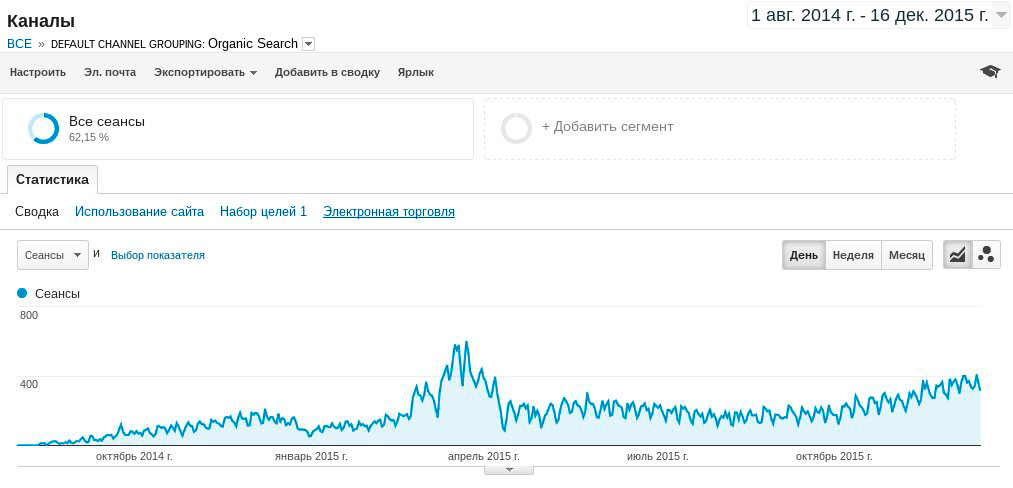Open the Электронная торговля link
This screenshot has height=488, width=1013.
pos(389,212)
